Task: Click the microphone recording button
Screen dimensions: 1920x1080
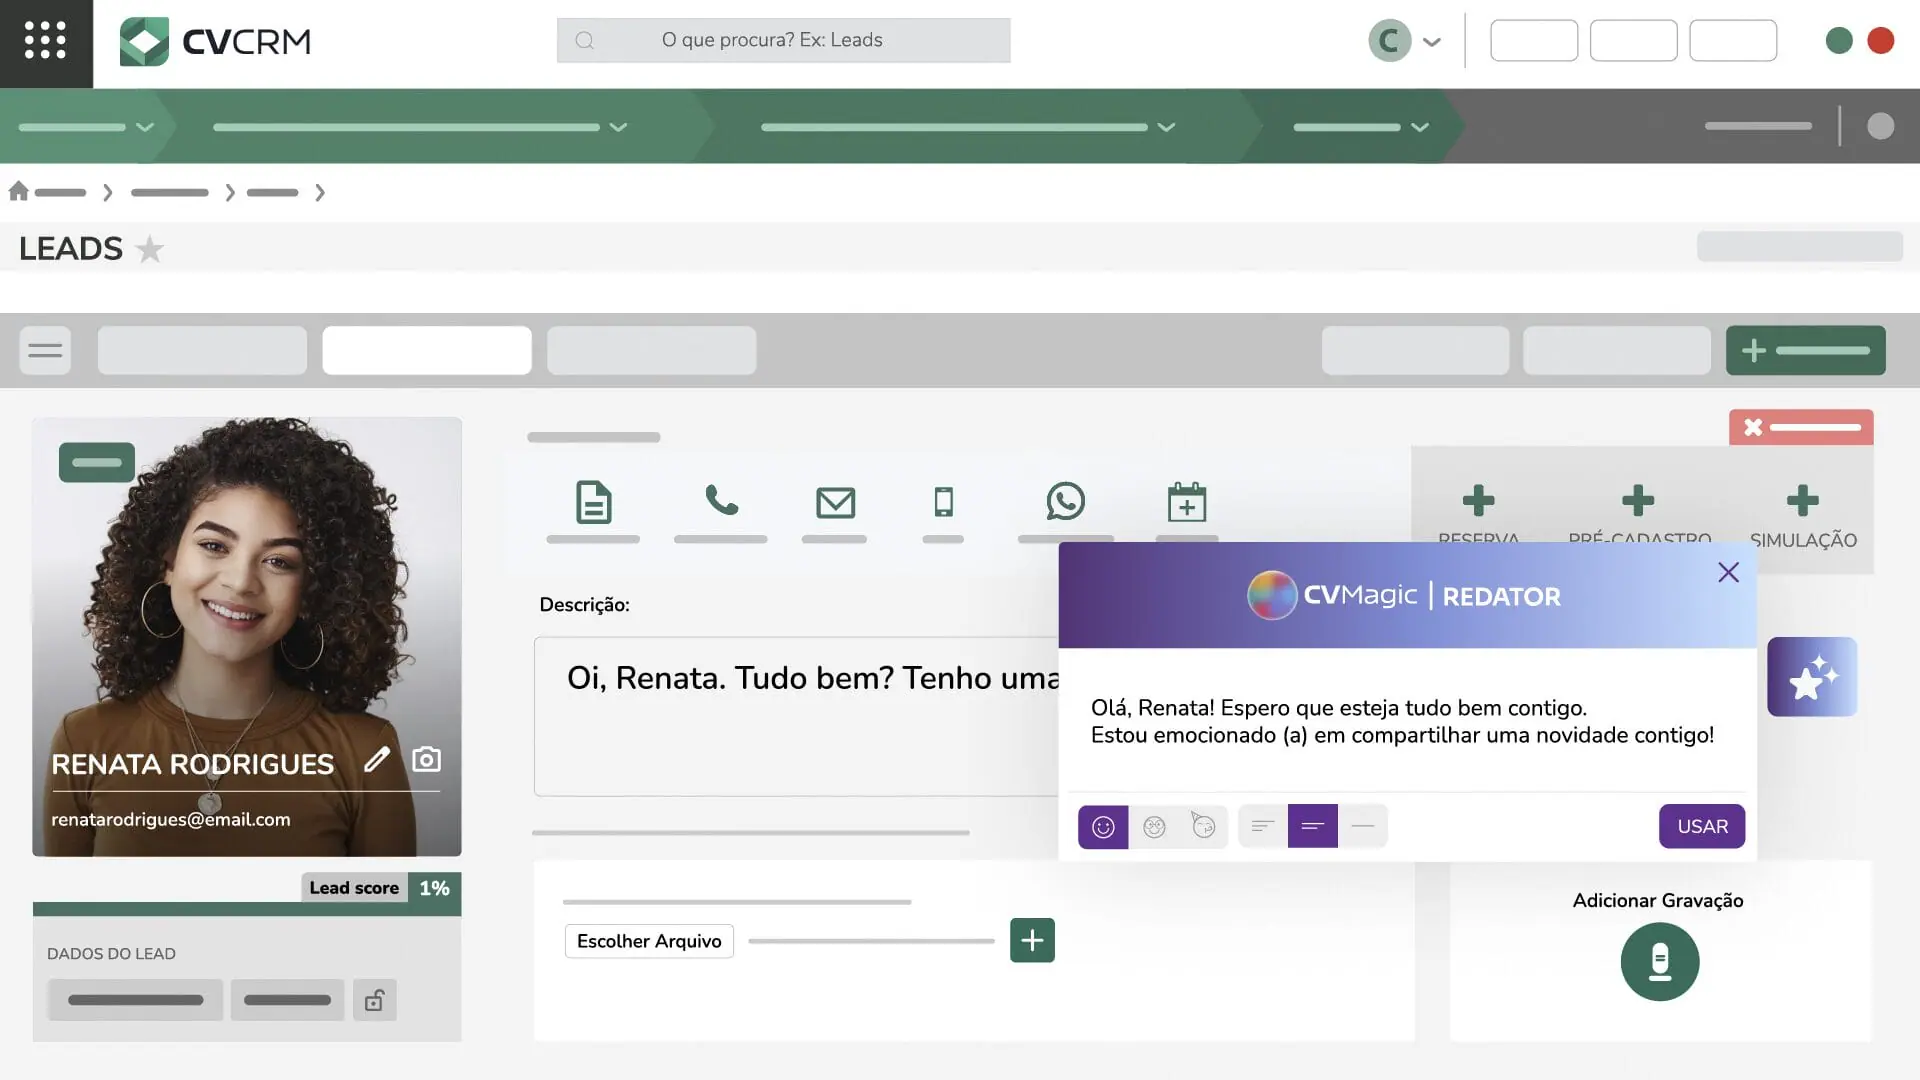Action: coord(1659,961)
